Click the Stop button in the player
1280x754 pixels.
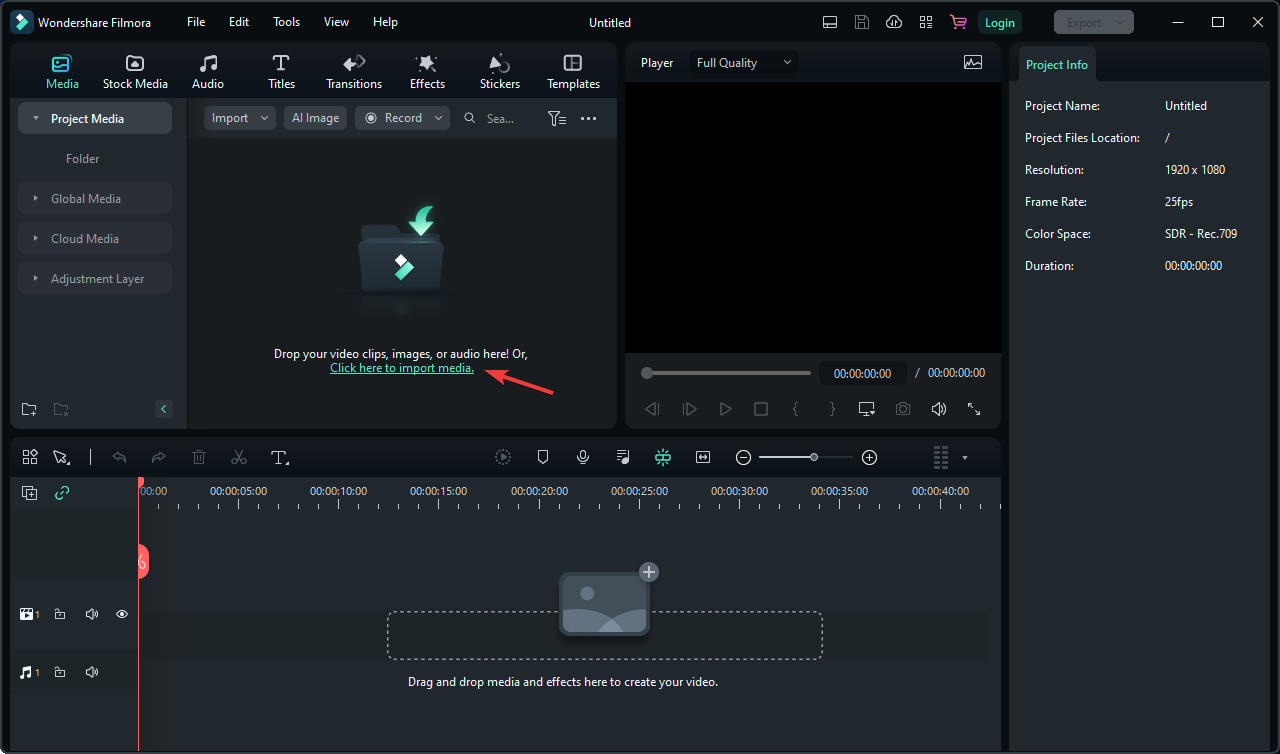point(761,409)
